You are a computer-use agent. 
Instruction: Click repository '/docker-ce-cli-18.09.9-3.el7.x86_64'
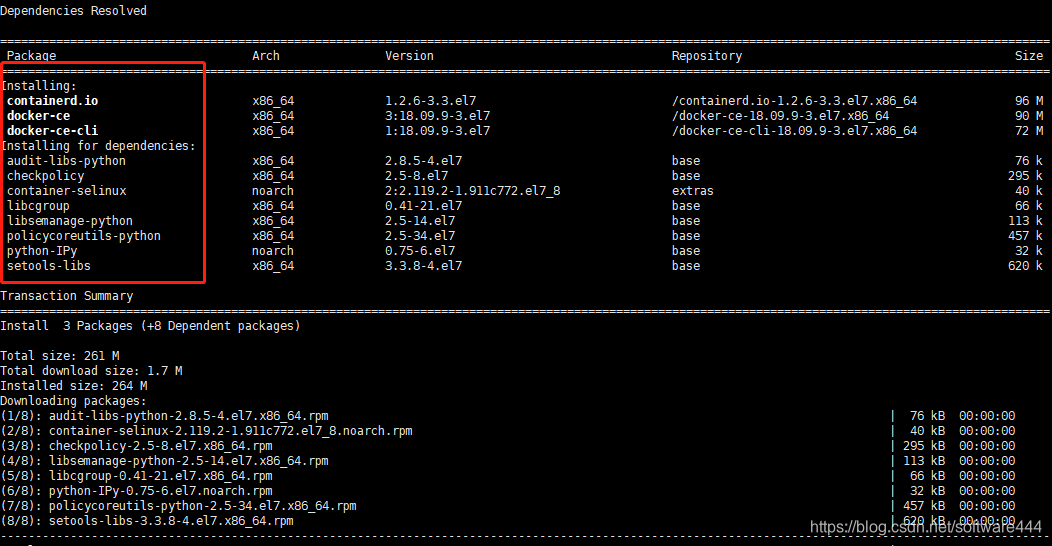point(794,131)
